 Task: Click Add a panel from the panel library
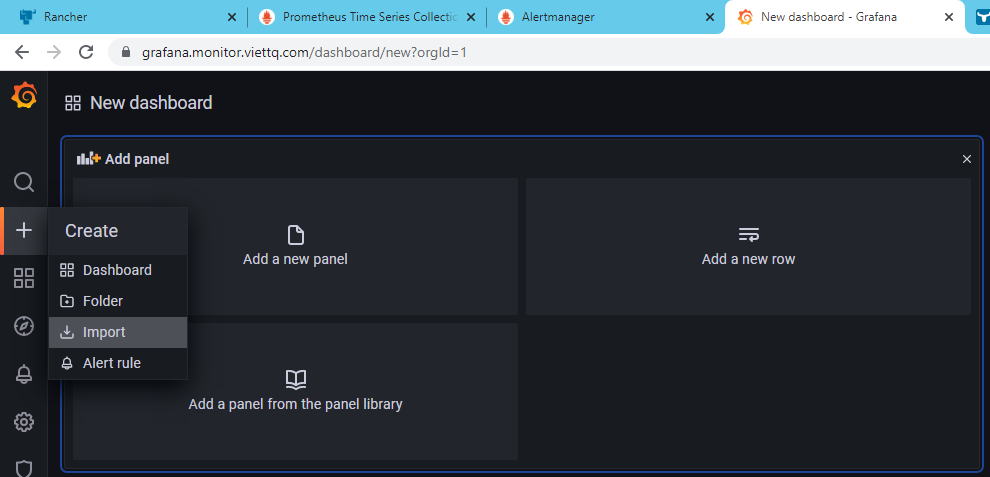point(295,391)
